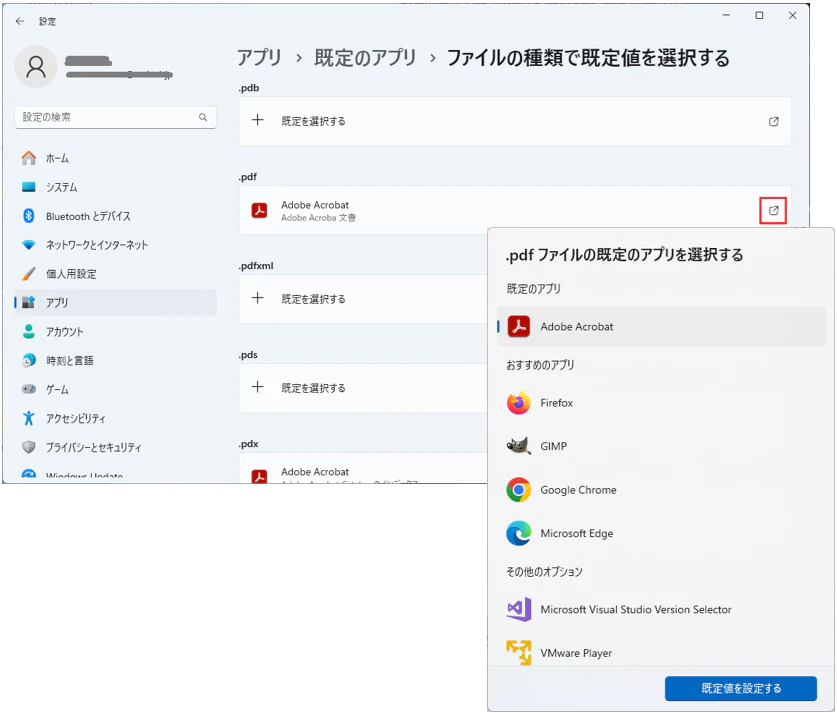Image resolution: width=837 pixels, height=713 pixels.
Task: Click Acrobat icon in popup list
Action: click(x=518, y=326)
